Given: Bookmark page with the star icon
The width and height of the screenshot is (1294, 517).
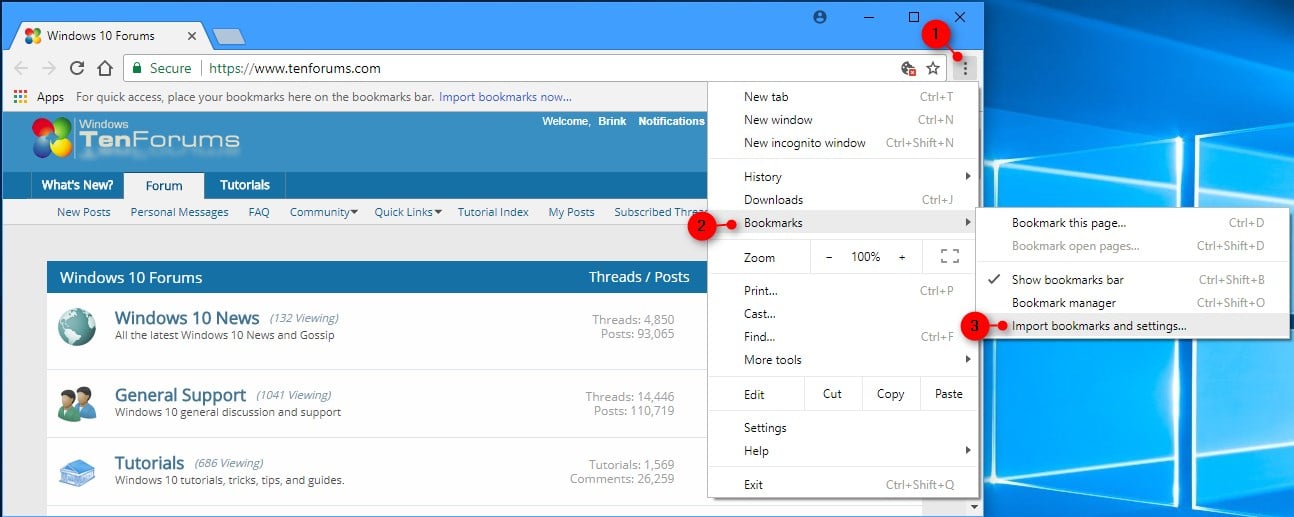Looking at the screenshot, I should [x=933, y=68].
